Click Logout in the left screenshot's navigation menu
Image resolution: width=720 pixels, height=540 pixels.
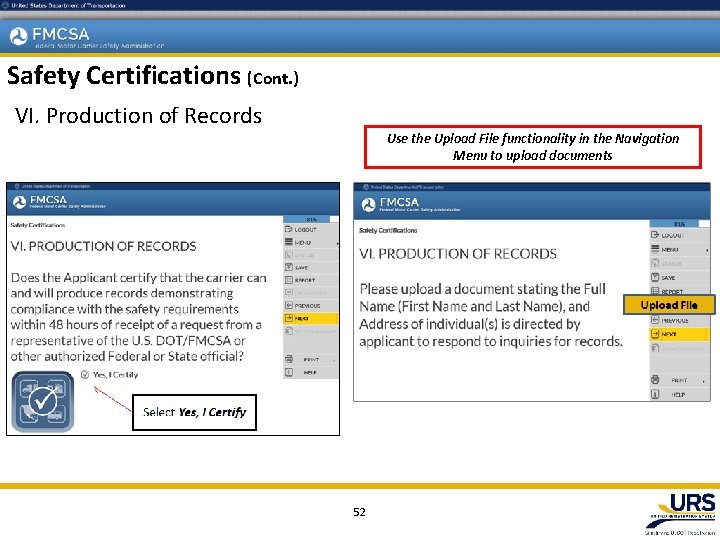point(311,230)
